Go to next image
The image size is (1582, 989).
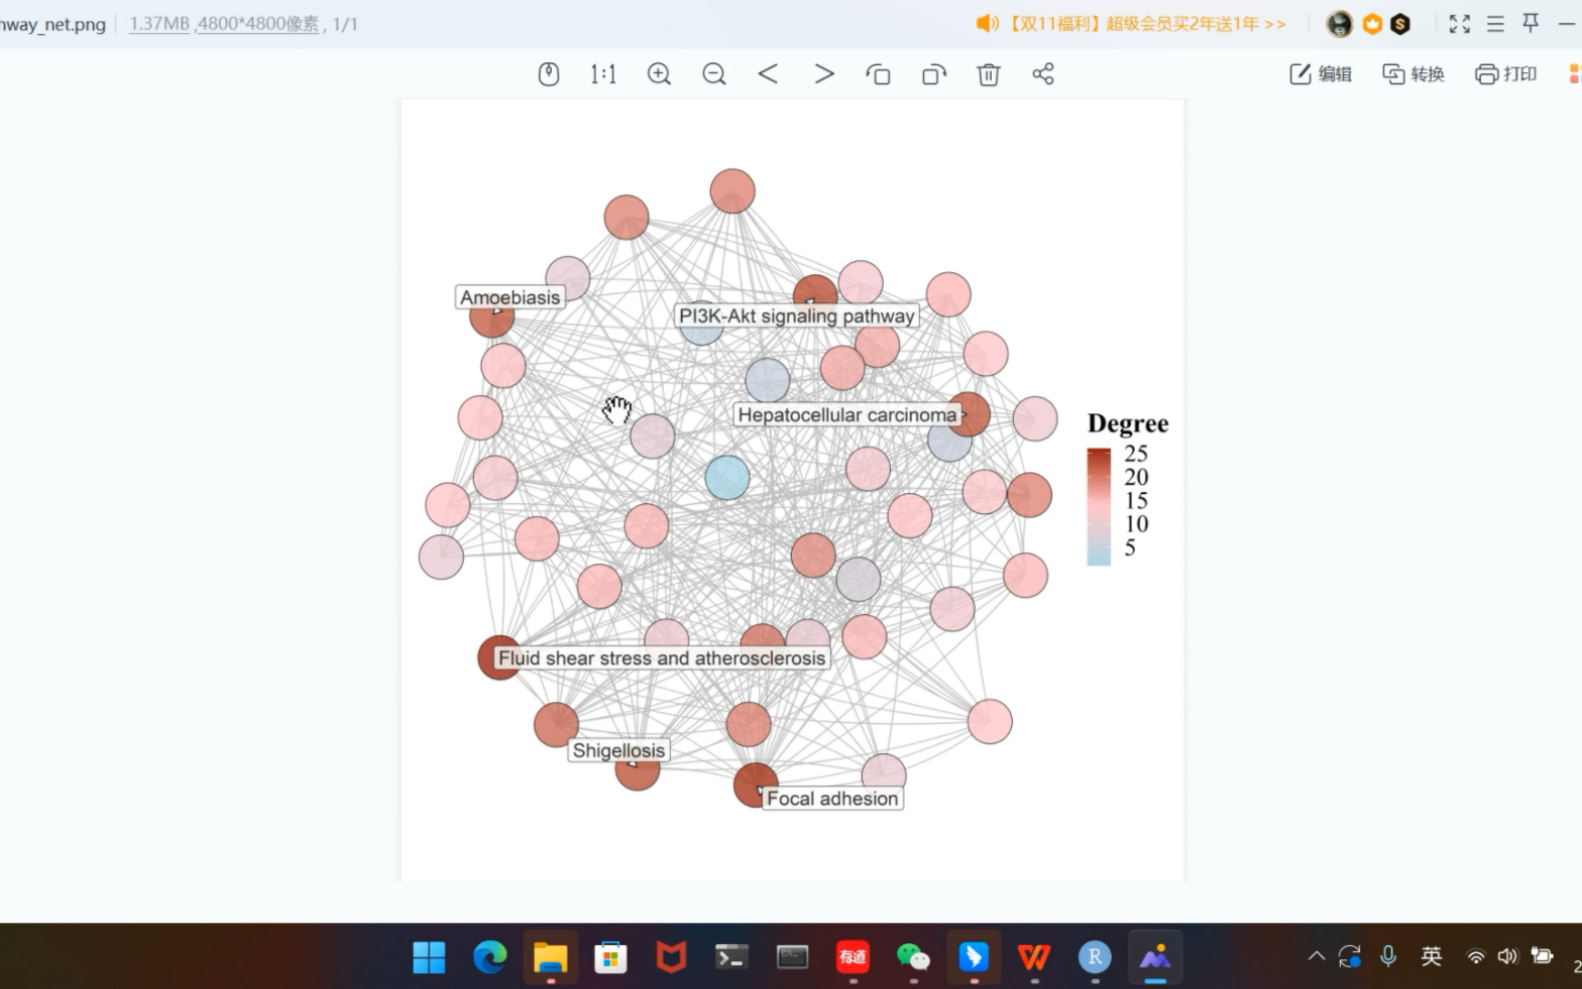pos(824,74)
